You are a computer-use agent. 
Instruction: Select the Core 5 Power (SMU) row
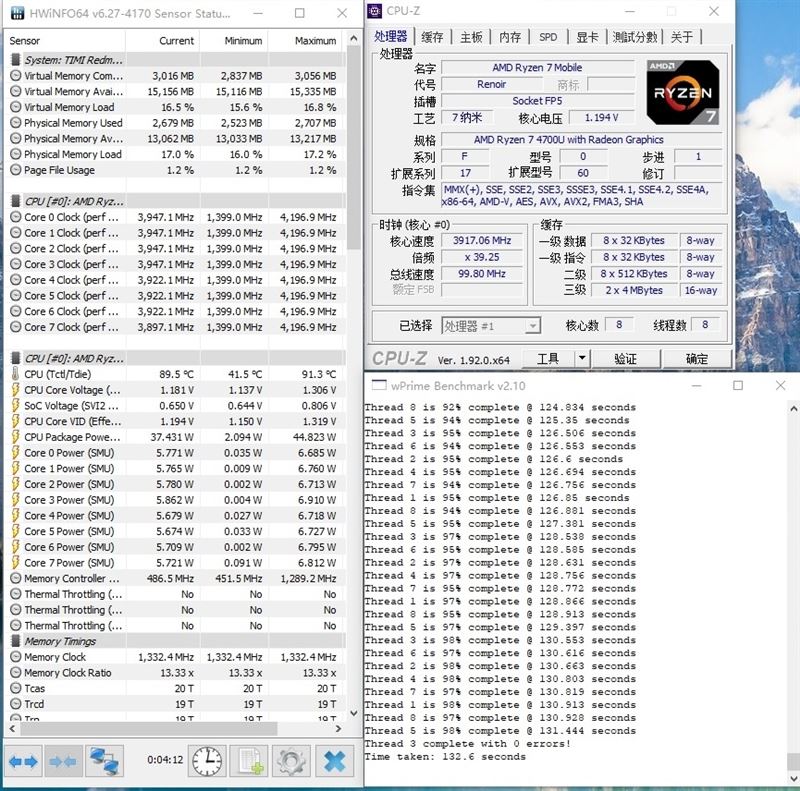(173, 531)
